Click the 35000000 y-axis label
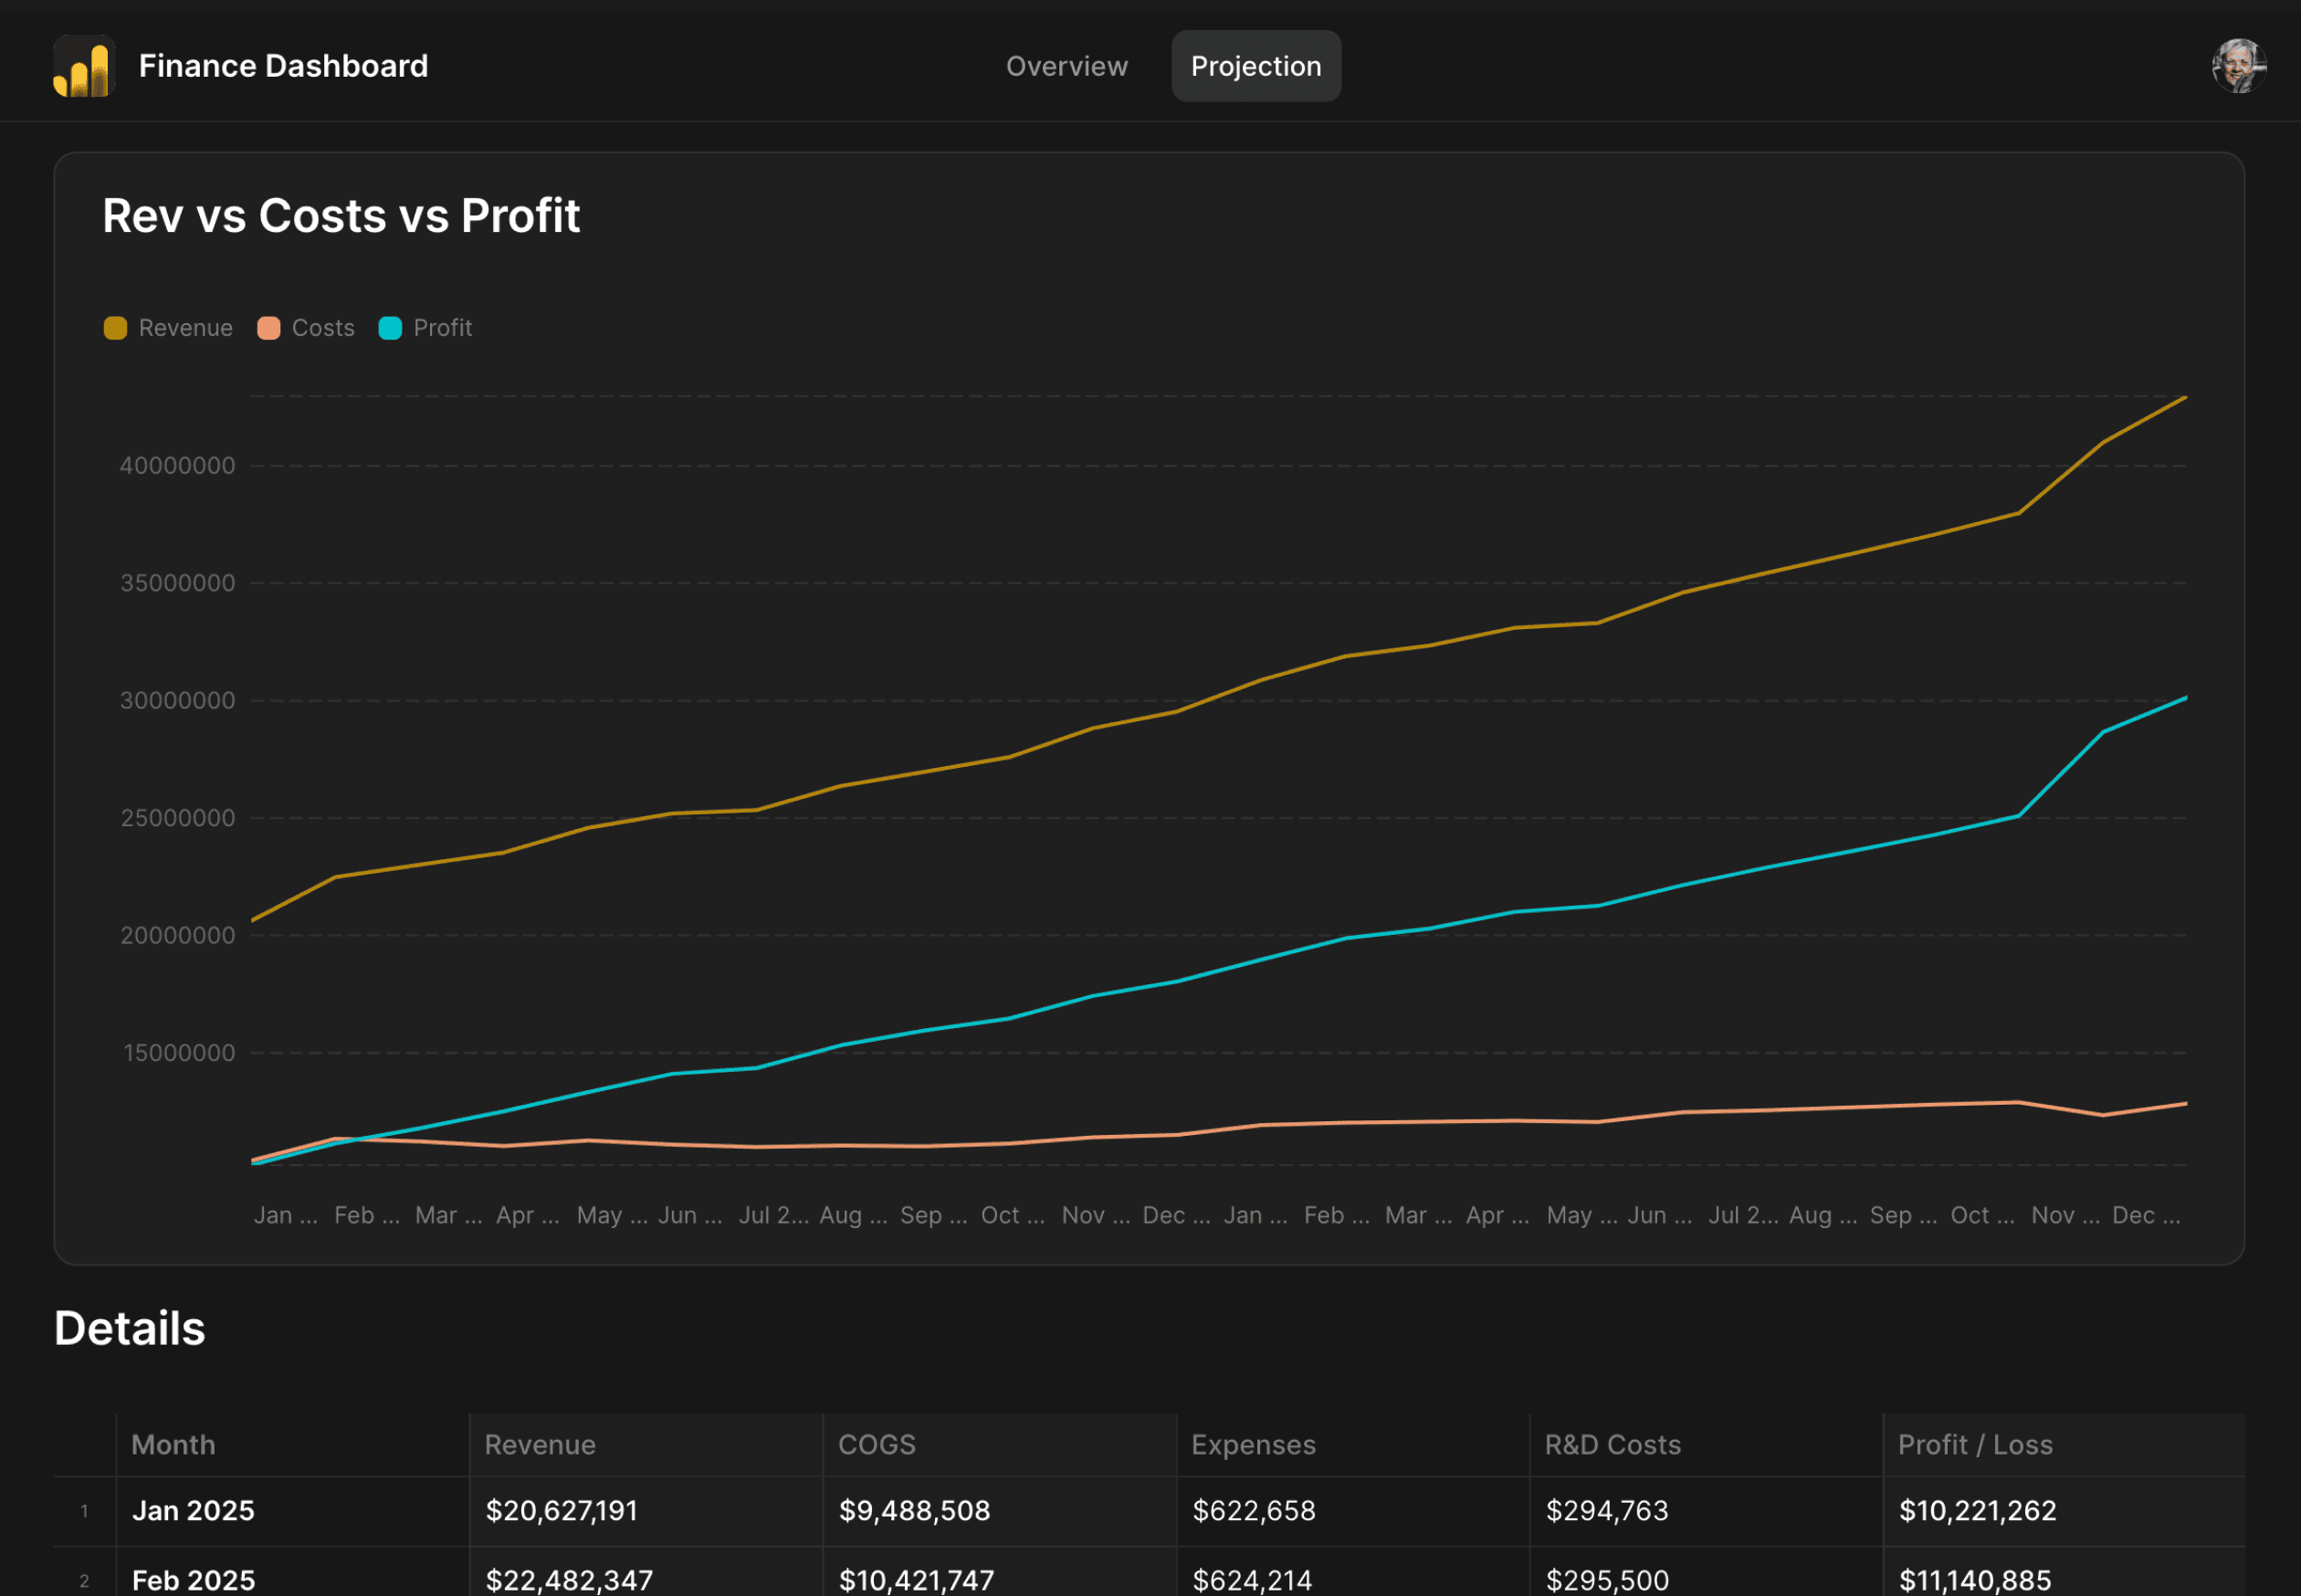This screenshot has height=1596, width=2301. 178,583
